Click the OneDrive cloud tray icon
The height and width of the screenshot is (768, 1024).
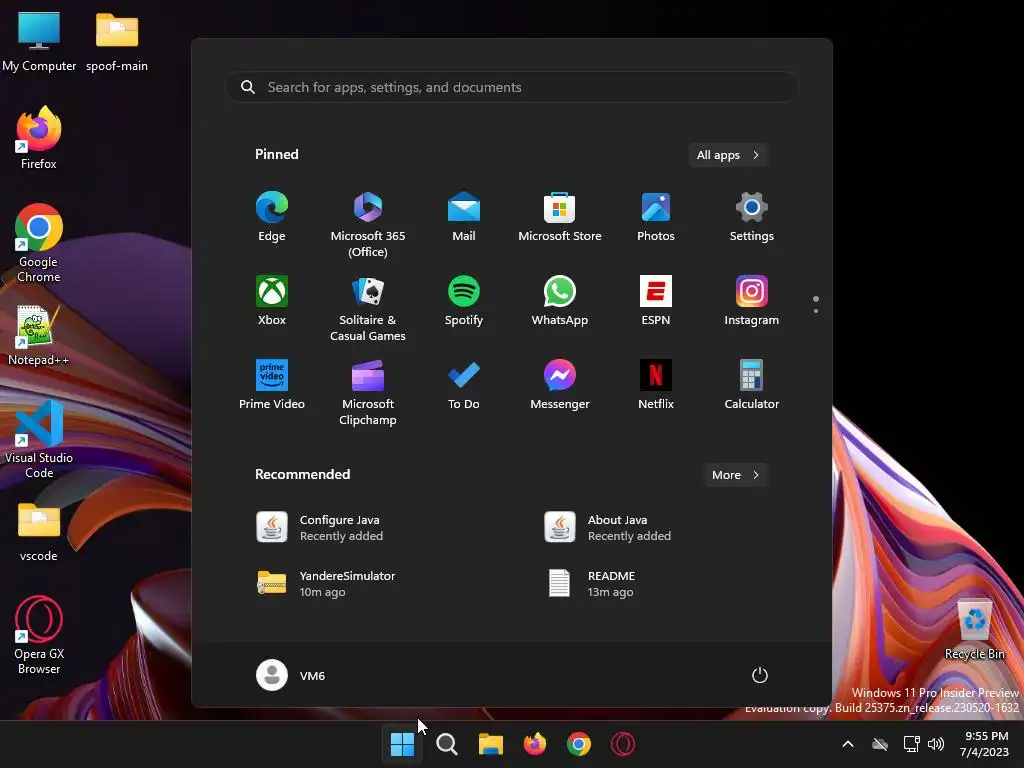(x=880, y=744)
